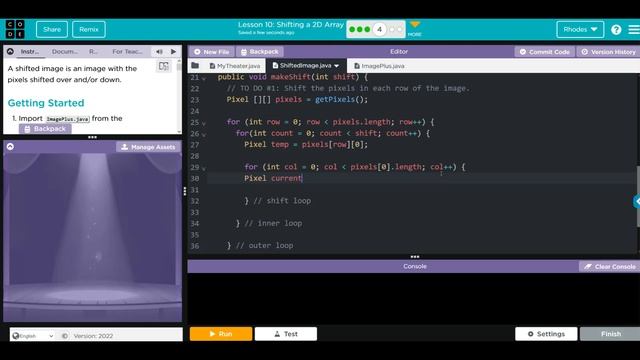The image size is (640, 360).
Task: Click the '// inner loop' comment
Action: coord(273,223)
